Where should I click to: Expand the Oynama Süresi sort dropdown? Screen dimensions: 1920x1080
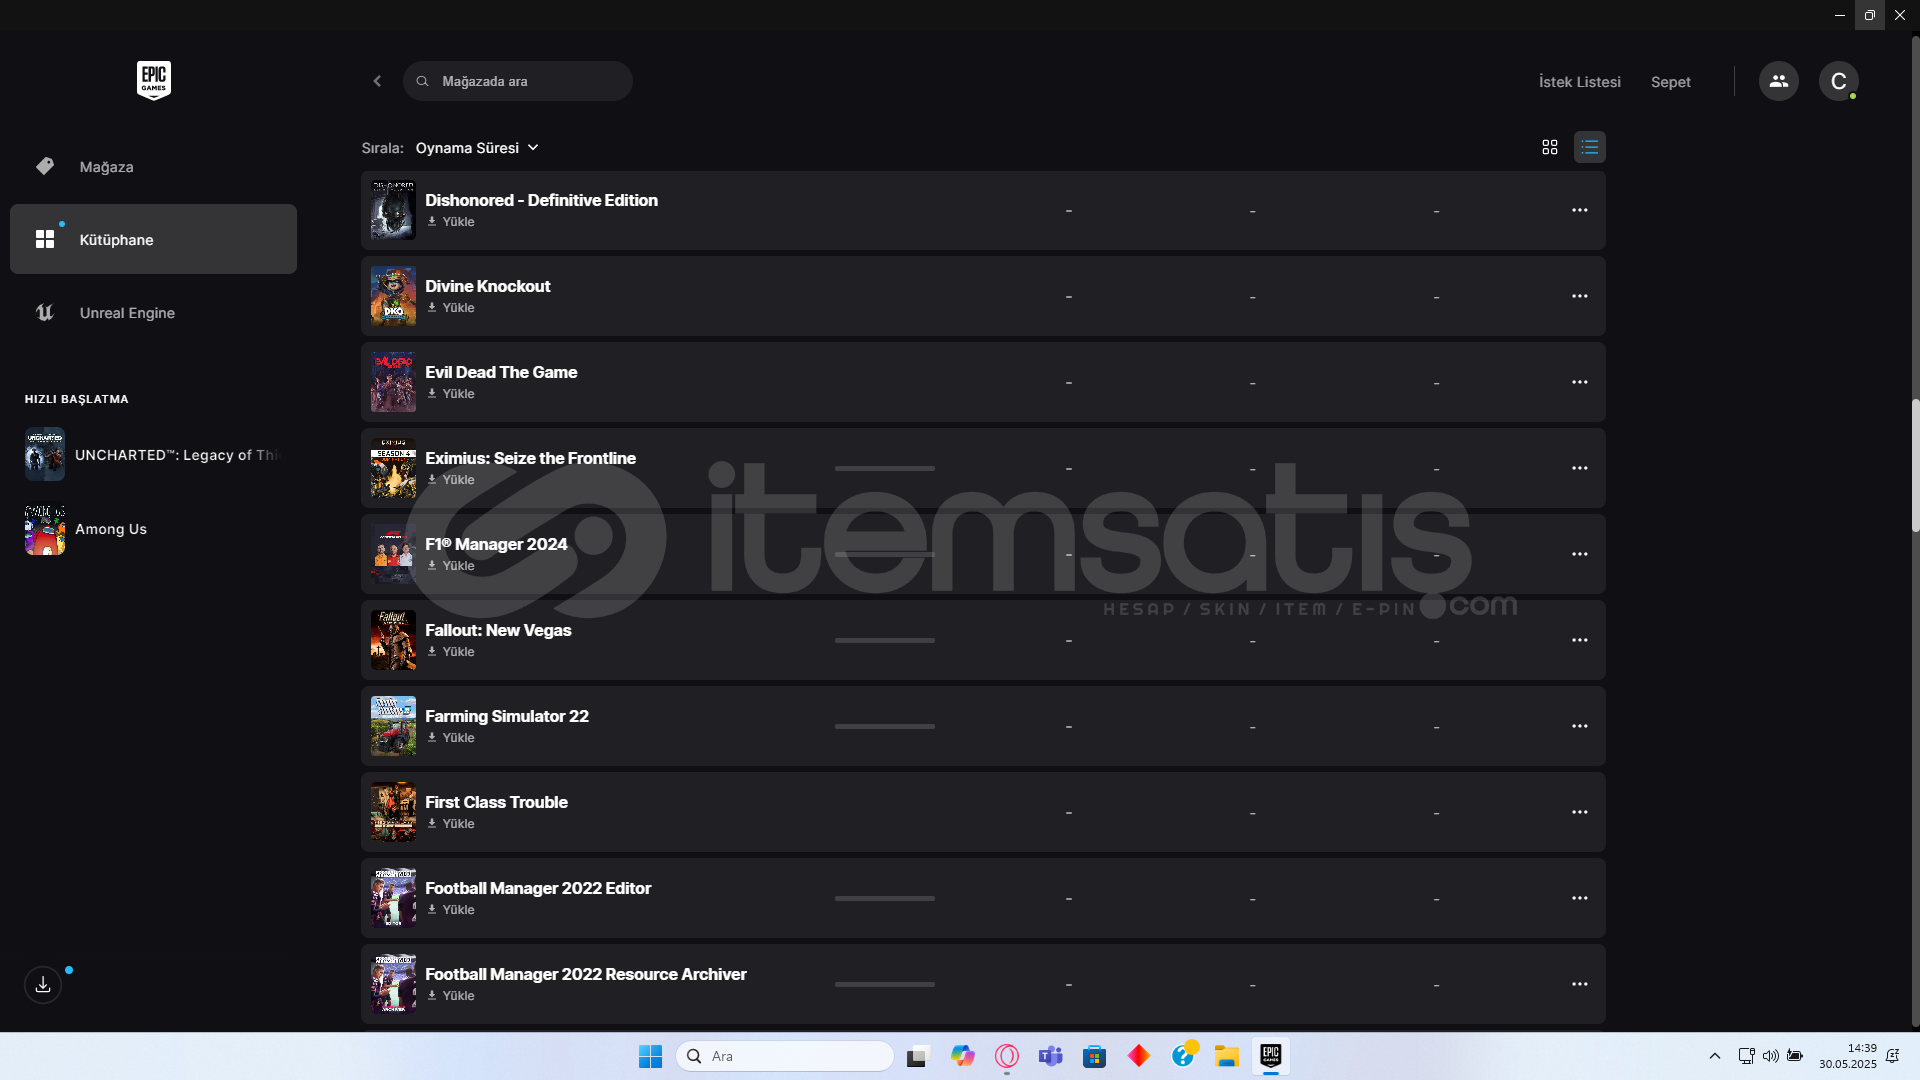[x=477, y=148]
